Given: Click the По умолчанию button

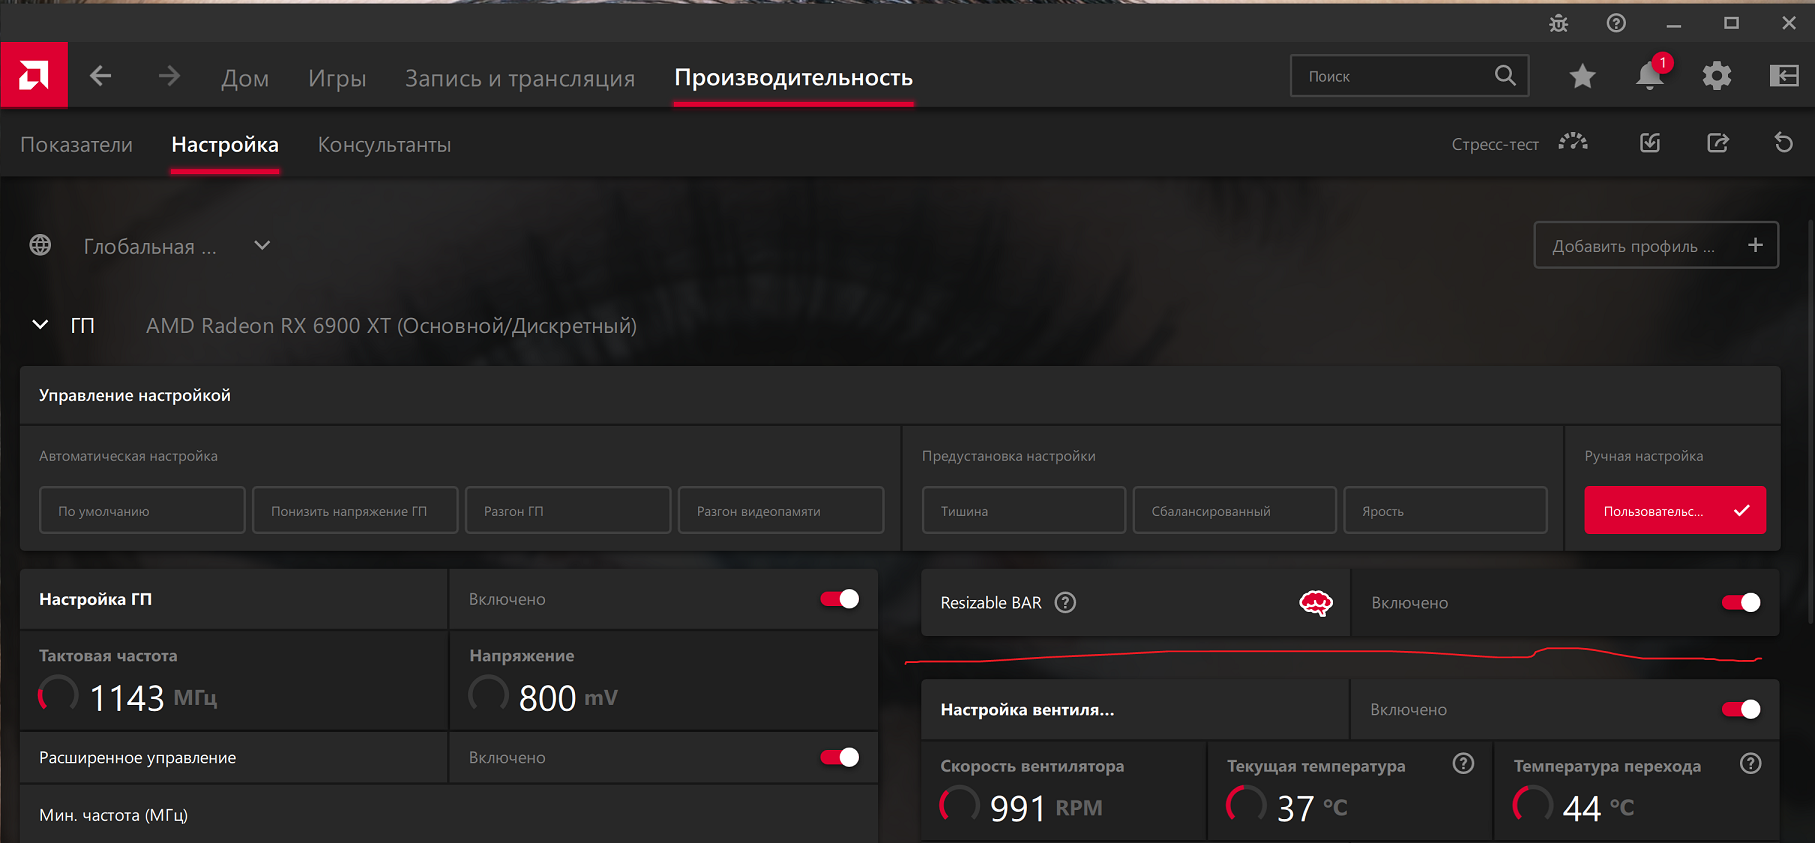Looking at the screenshot, I should (142, 510).
